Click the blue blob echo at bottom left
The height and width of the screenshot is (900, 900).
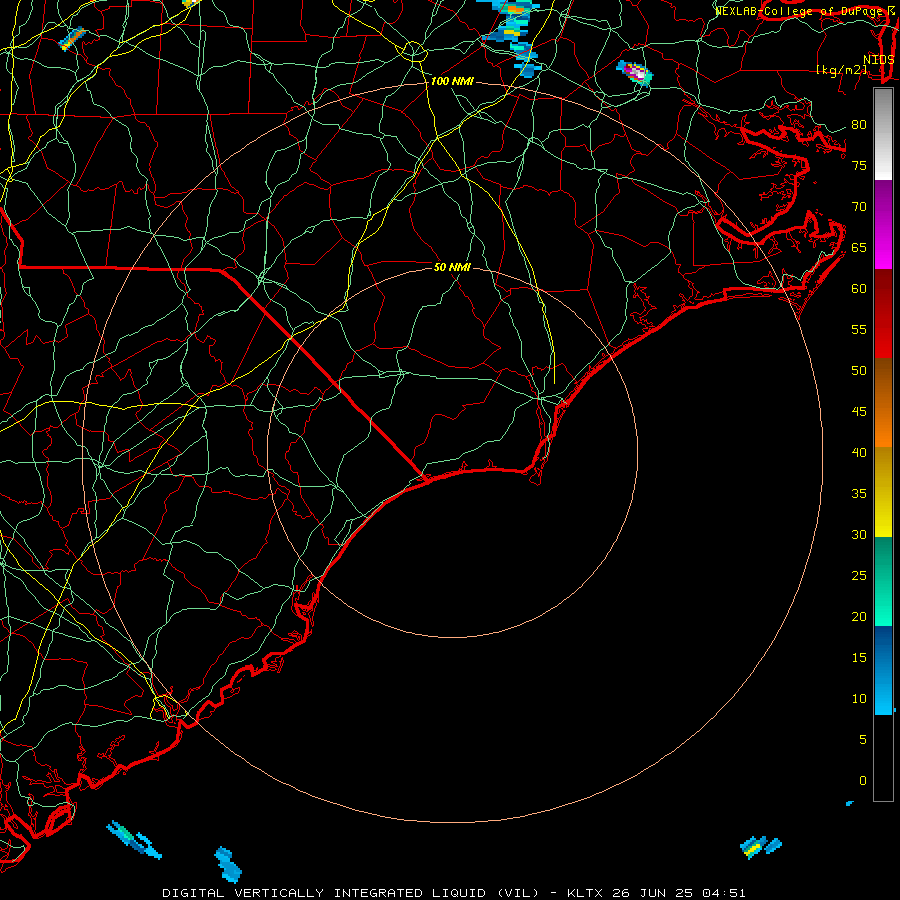coord(228,864)
